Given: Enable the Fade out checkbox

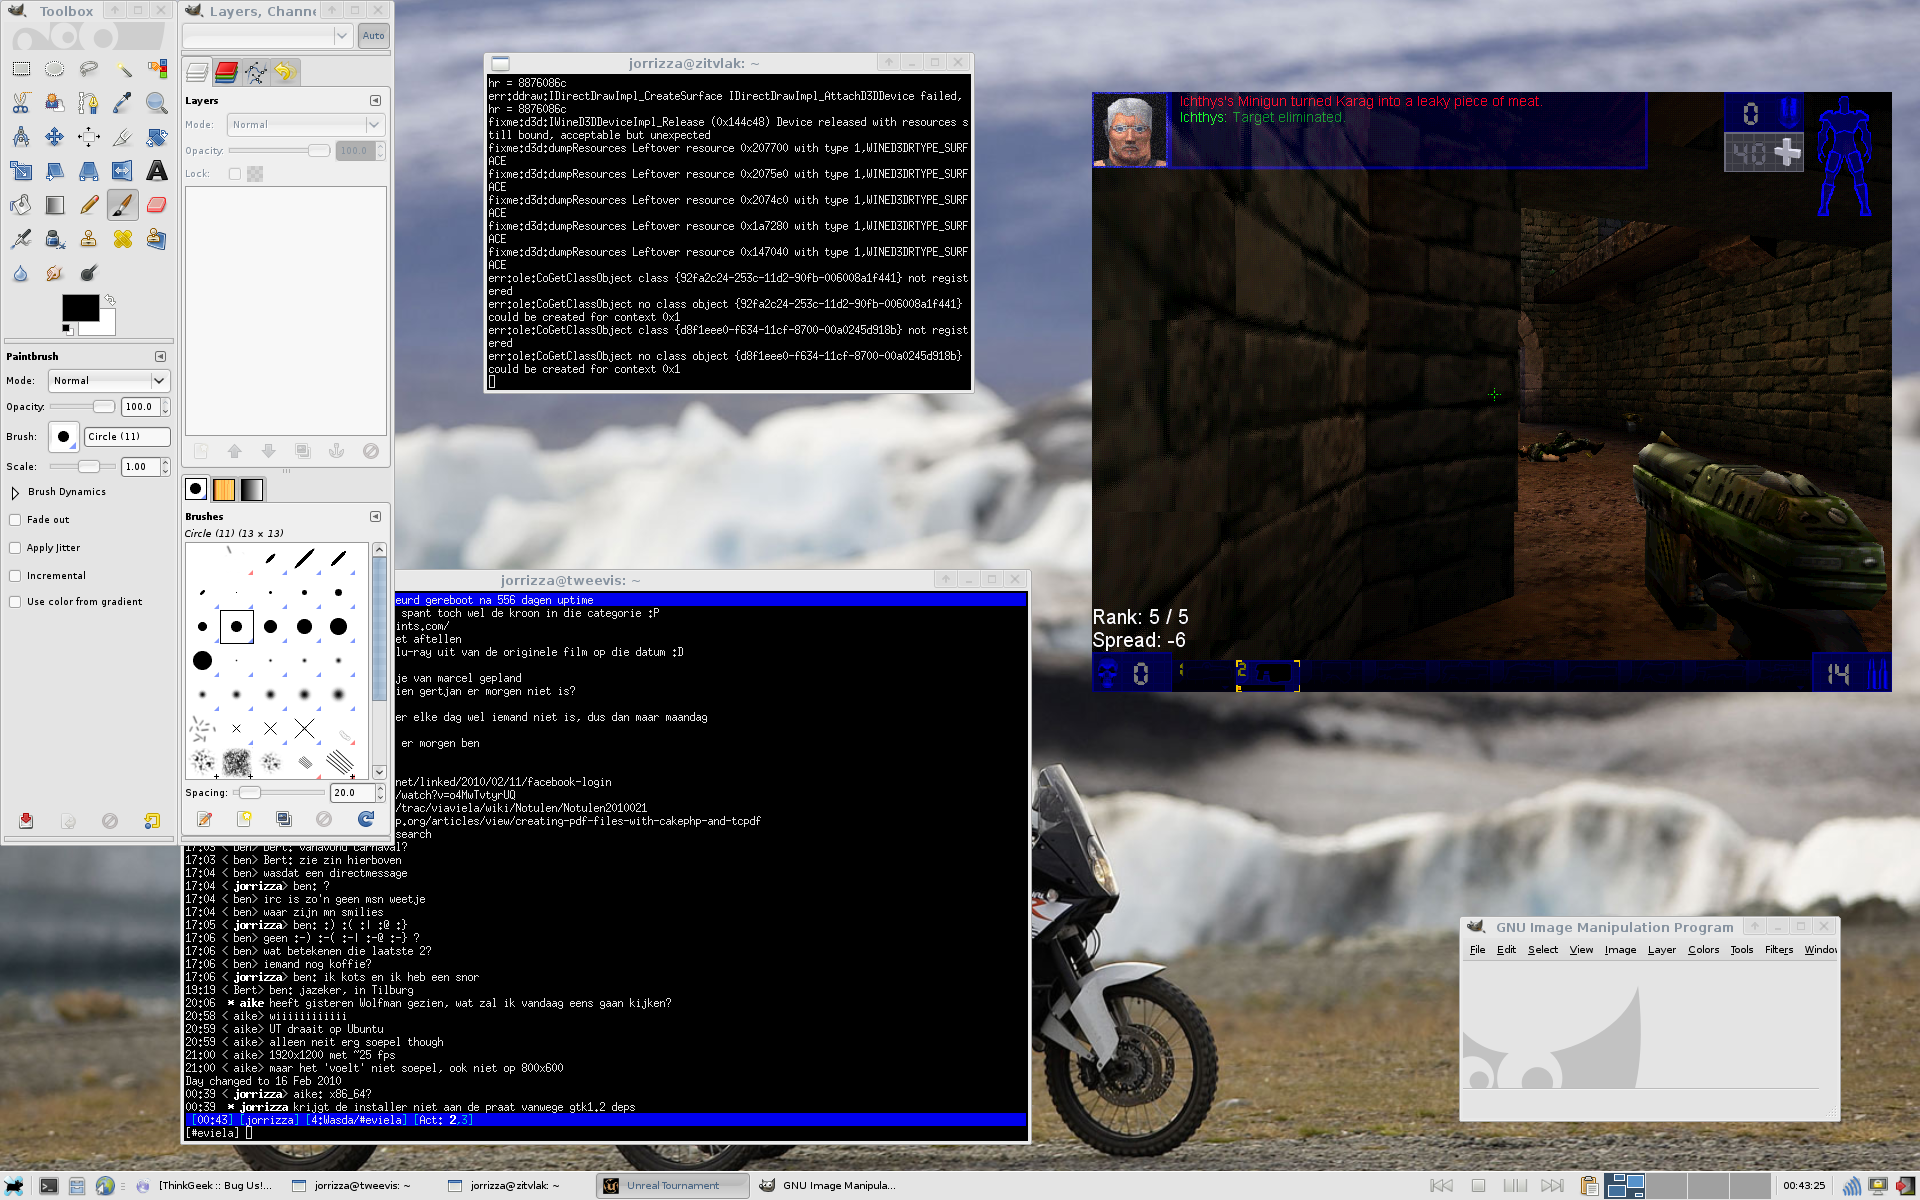Looking at the screenshot, I should [15, 520].
